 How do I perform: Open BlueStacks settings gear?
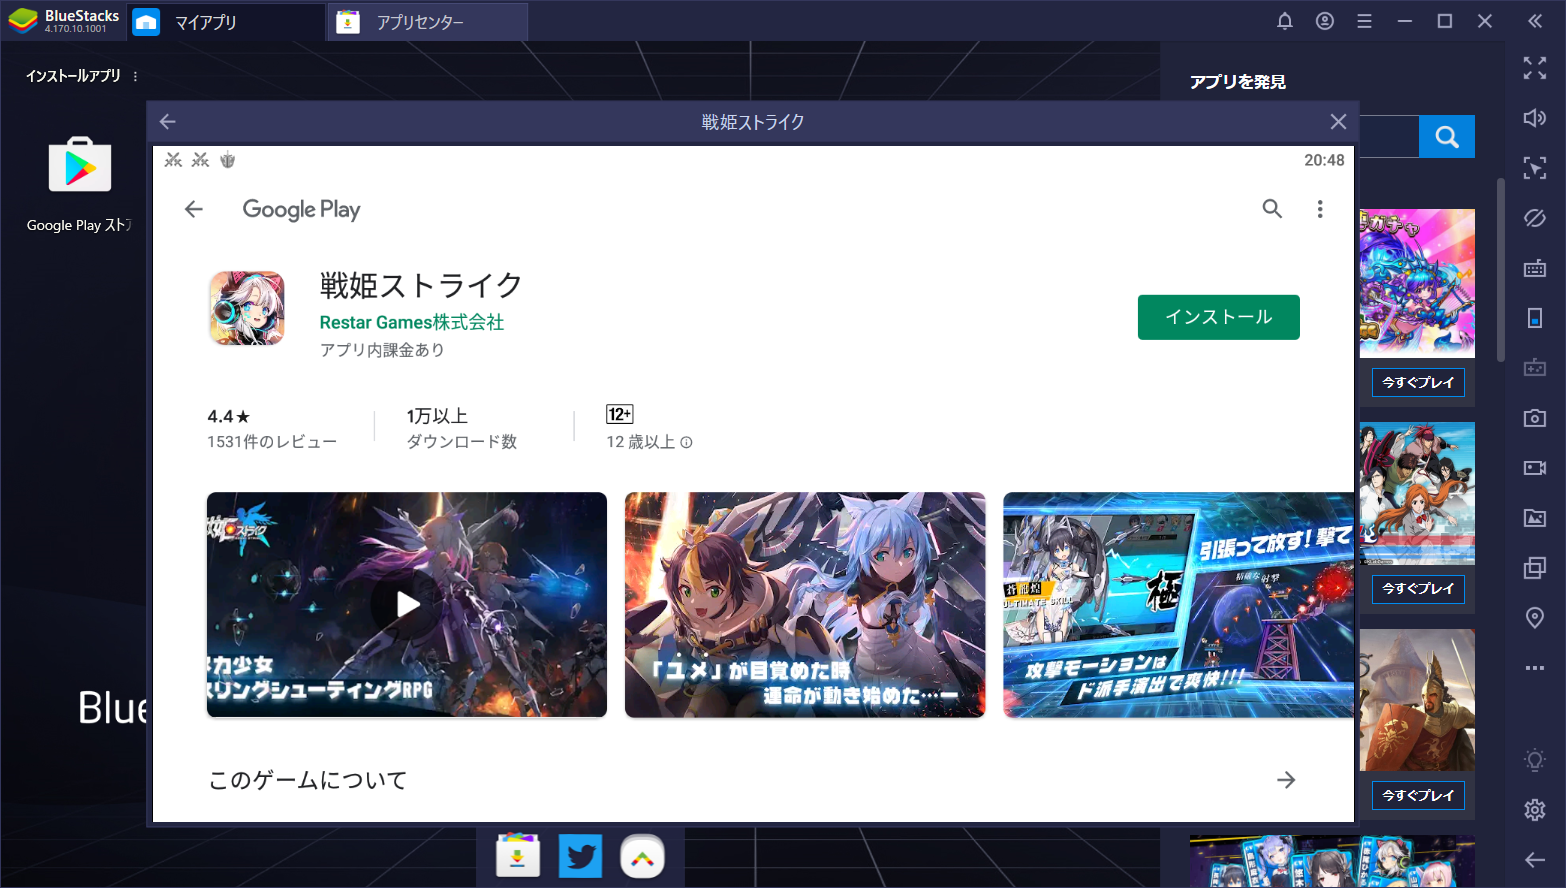click(1535, 810)
